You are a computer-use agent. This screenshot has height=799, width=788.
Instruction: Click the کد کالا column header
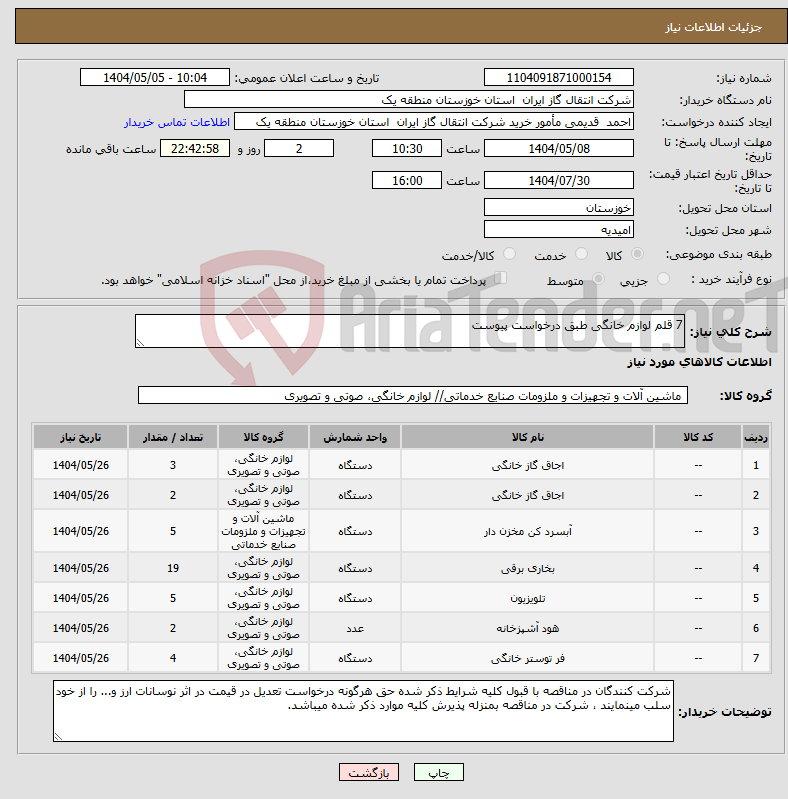pyautogui.click(x=698, y=437)
